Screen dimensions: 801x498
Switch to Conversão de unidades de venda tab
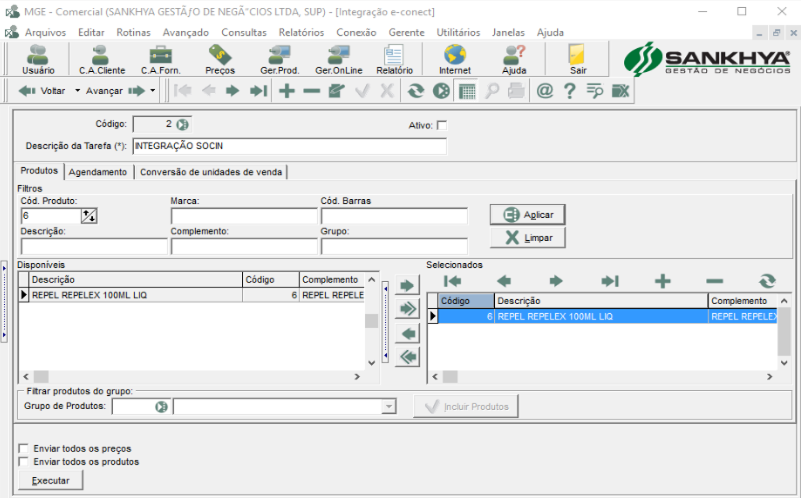coord(211,172)
